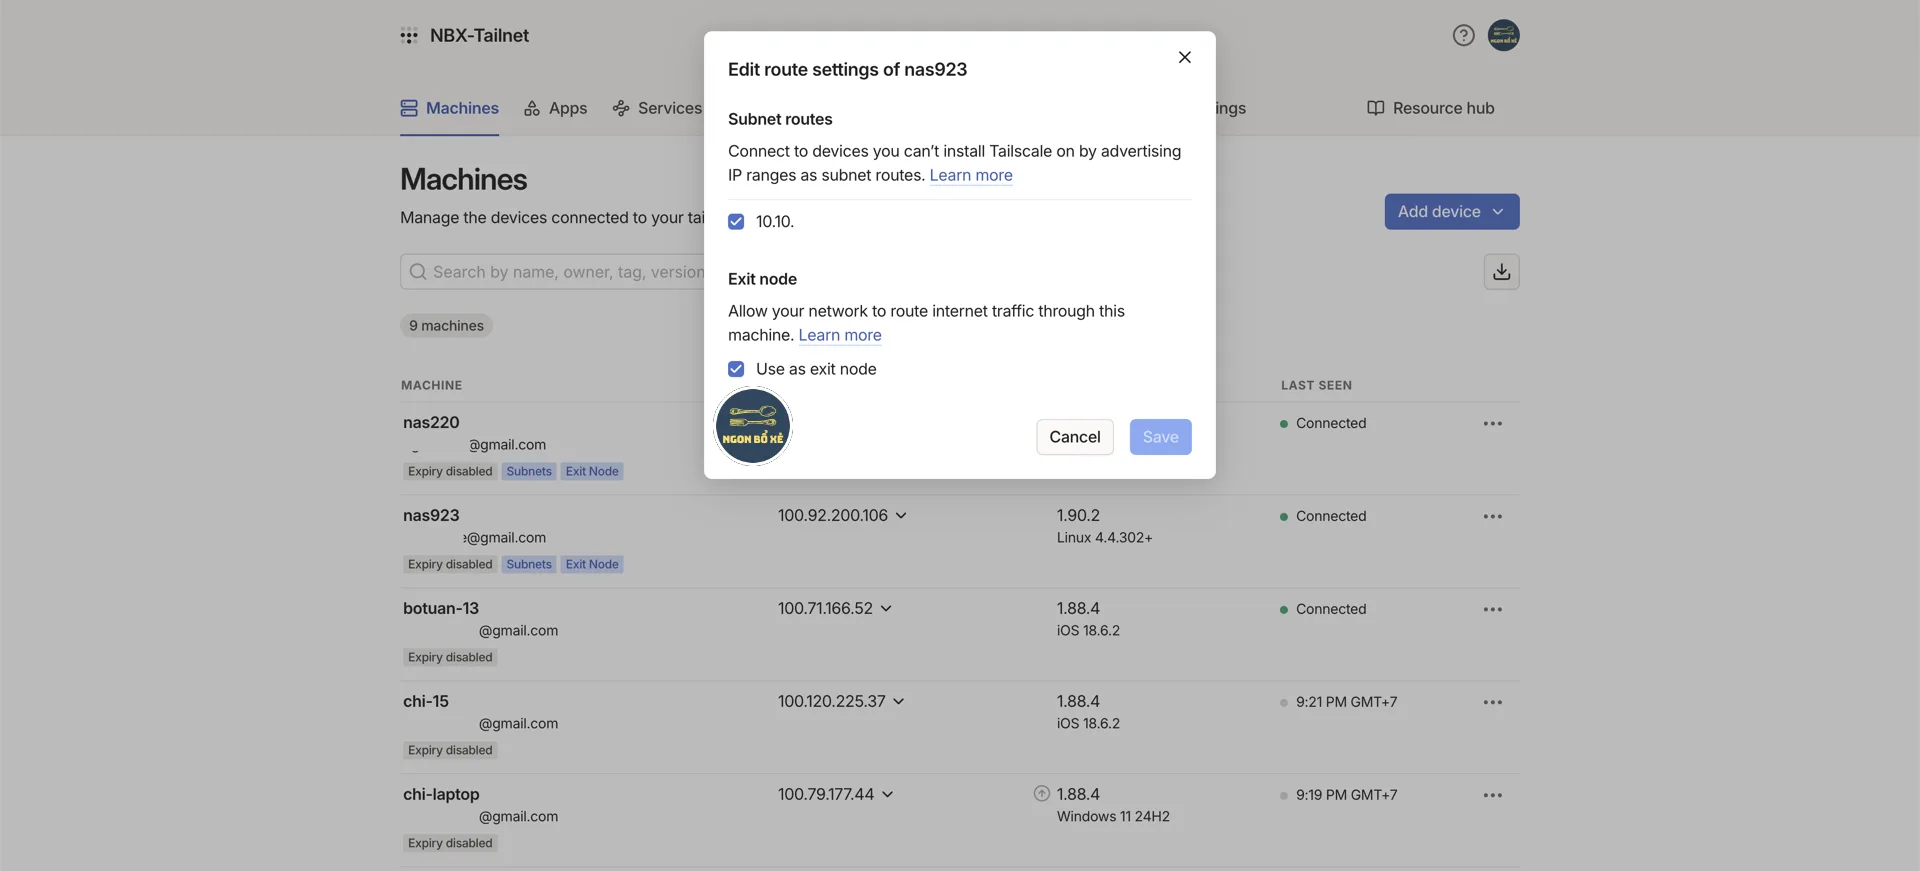Open the more options menu for nas923

(1492, 517)
